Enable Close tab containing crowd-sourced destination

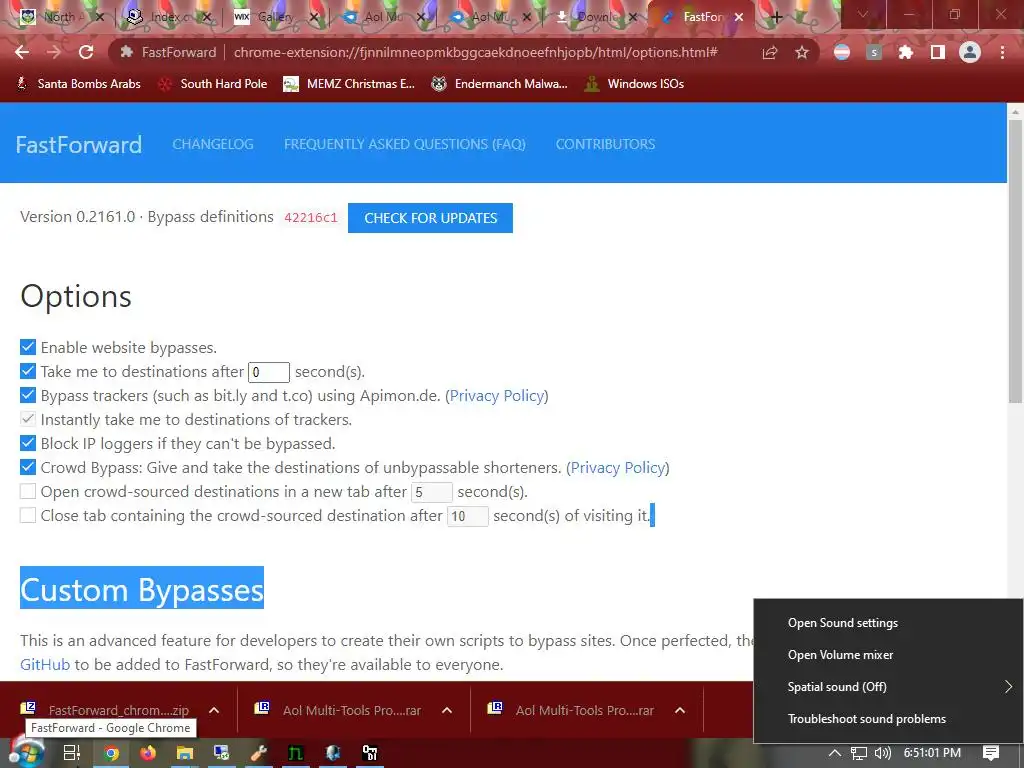click(27, 515)
